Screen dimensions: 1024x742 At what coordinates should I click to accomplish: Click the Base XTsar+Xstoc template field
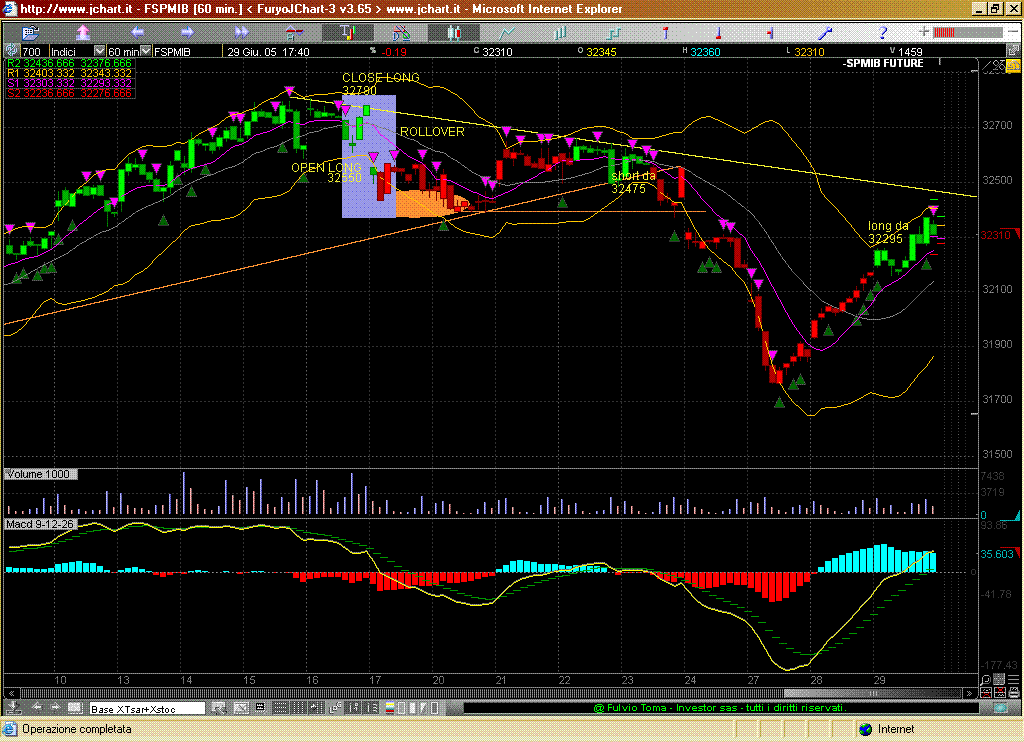[x=147, y=709]
